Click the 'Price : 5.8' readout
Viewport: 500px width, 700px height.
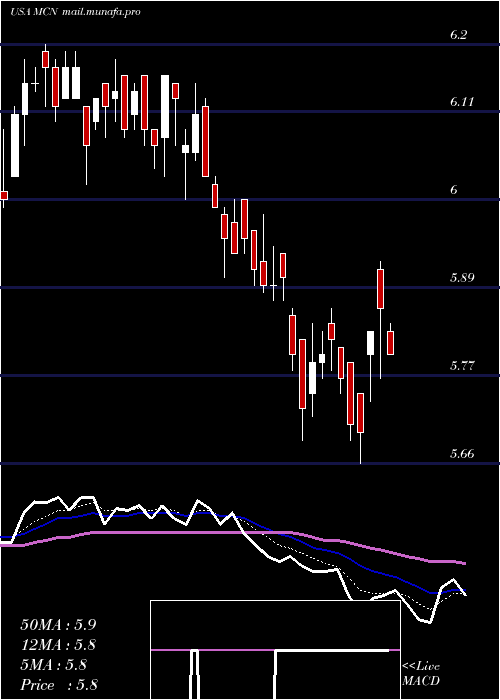pyautogui.click(x=59, y=685)
